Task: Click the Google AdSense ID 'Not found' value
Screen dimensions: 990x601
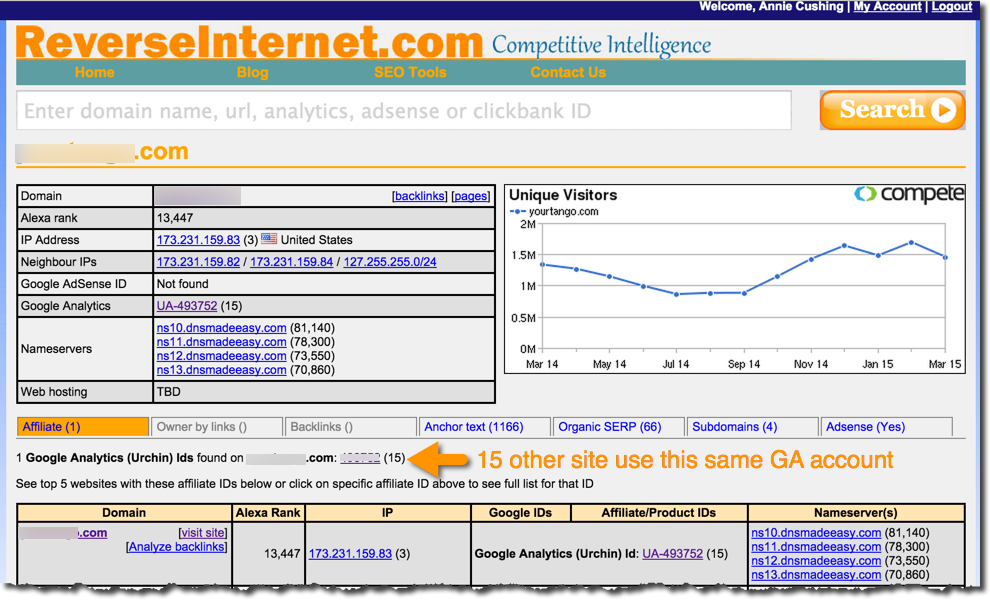Action: (182, 284)
